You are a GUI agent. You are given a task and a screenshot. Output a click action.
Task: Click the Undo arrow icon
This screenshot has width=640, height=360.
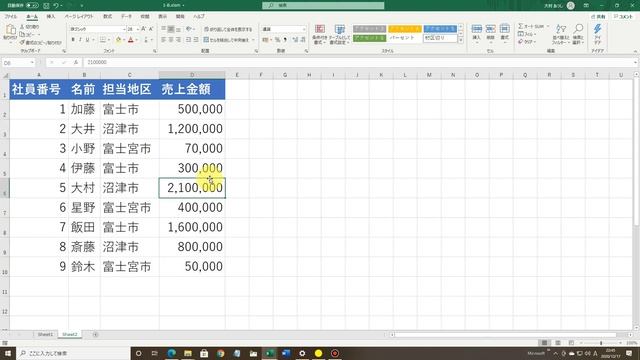tap(56, 5)
